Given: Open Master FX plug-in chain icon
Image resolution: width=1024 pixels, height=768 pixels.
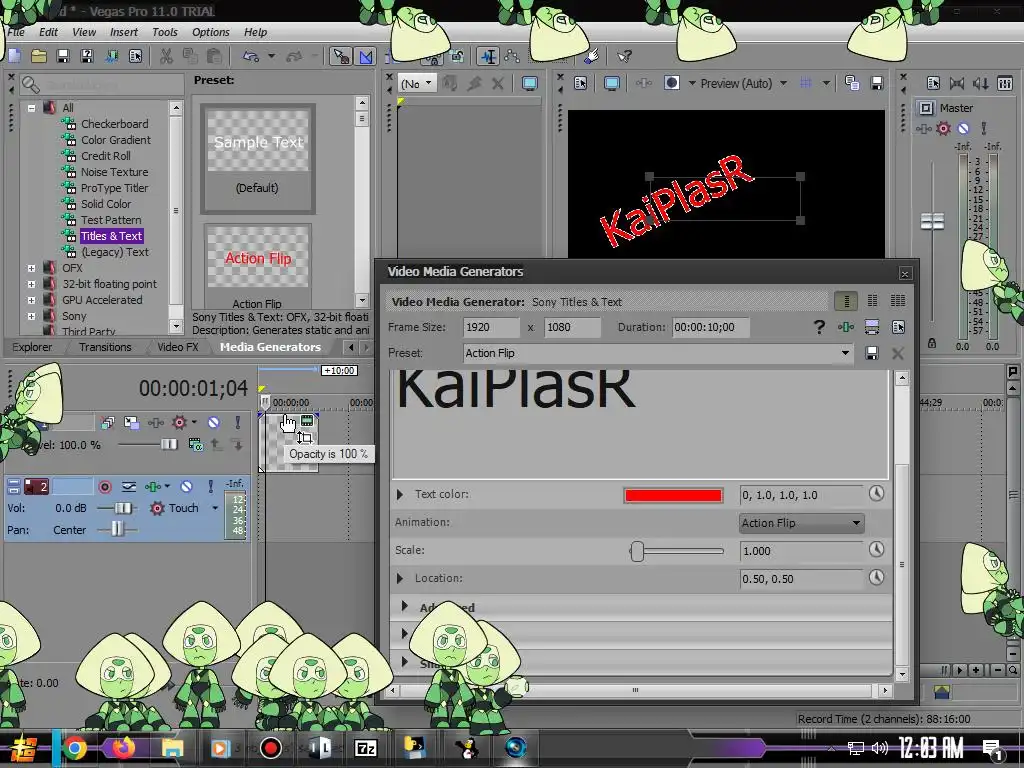Looking at the screenshot, I should [923, 129].
